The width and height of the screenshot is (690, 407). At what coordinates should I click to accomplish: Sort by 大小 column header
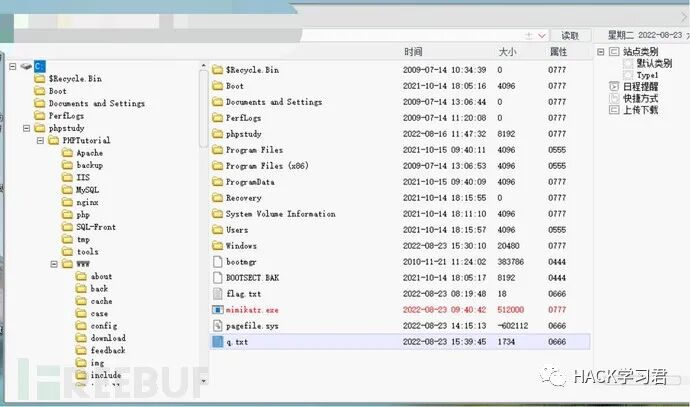click(507, 52)
